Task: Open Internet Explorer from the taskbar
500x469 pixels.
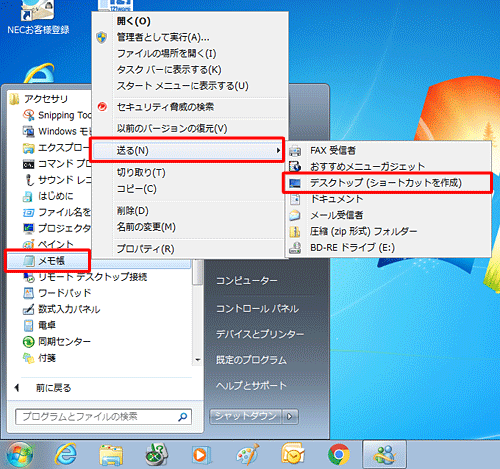Action: (66, 454)
